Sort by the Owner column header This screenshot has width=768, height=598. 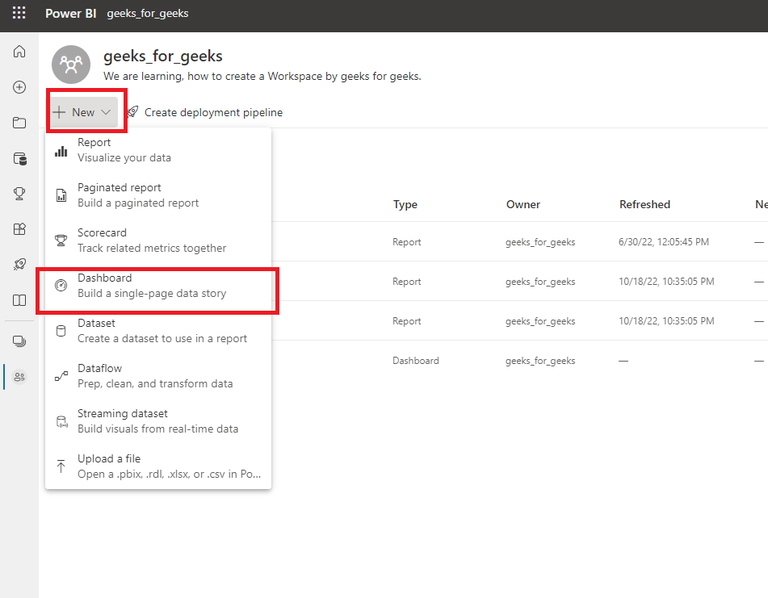(x=523, y=204)
